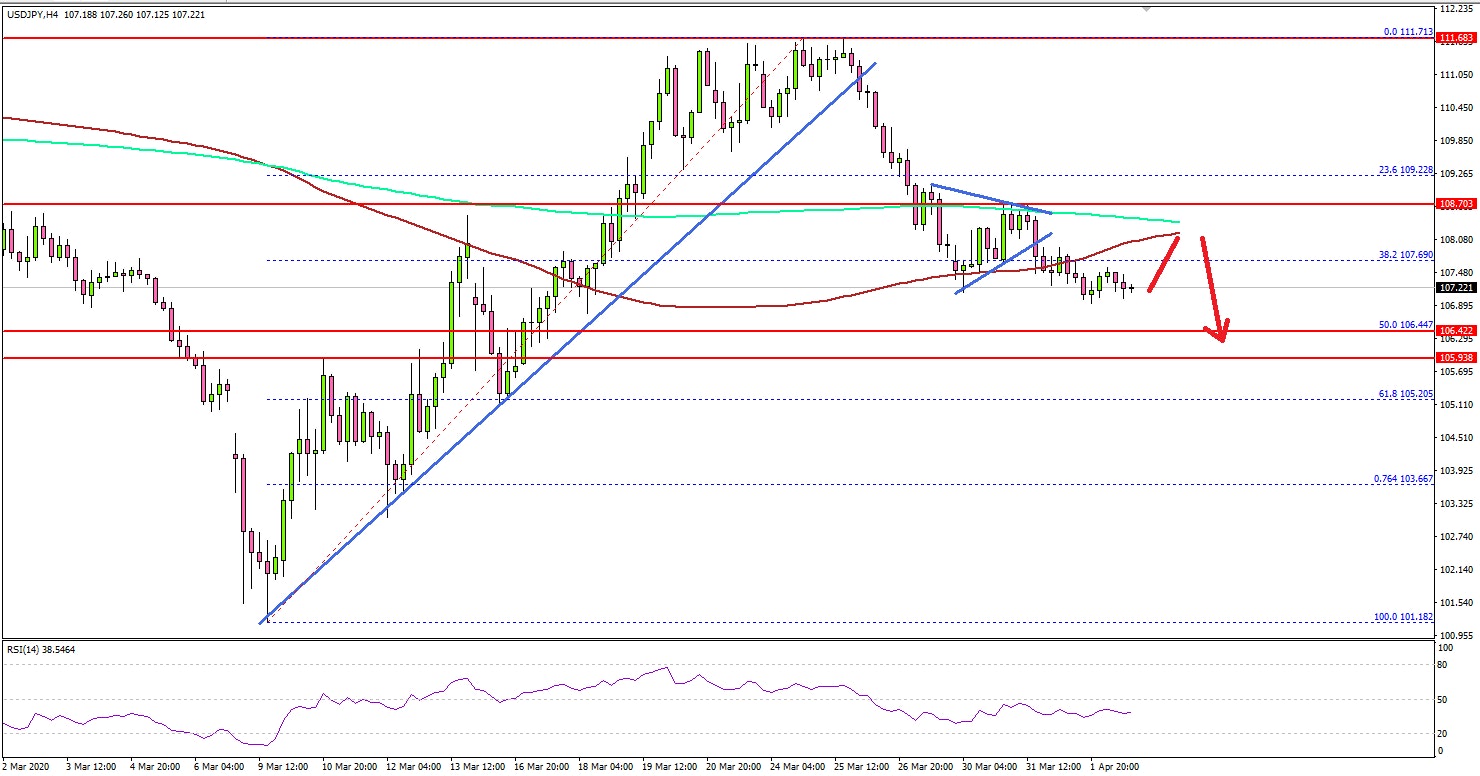Click the red 108.703 price level tag
This screenshot has width=1480, height=776.
1455,203
